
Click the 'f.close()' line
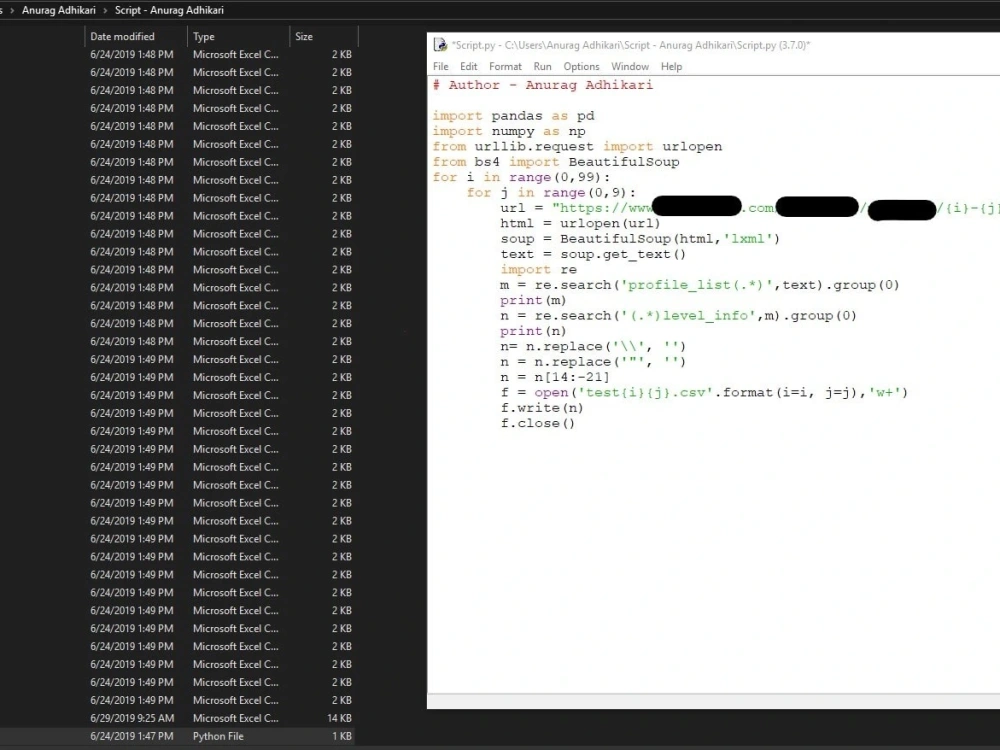coord(538,423)
